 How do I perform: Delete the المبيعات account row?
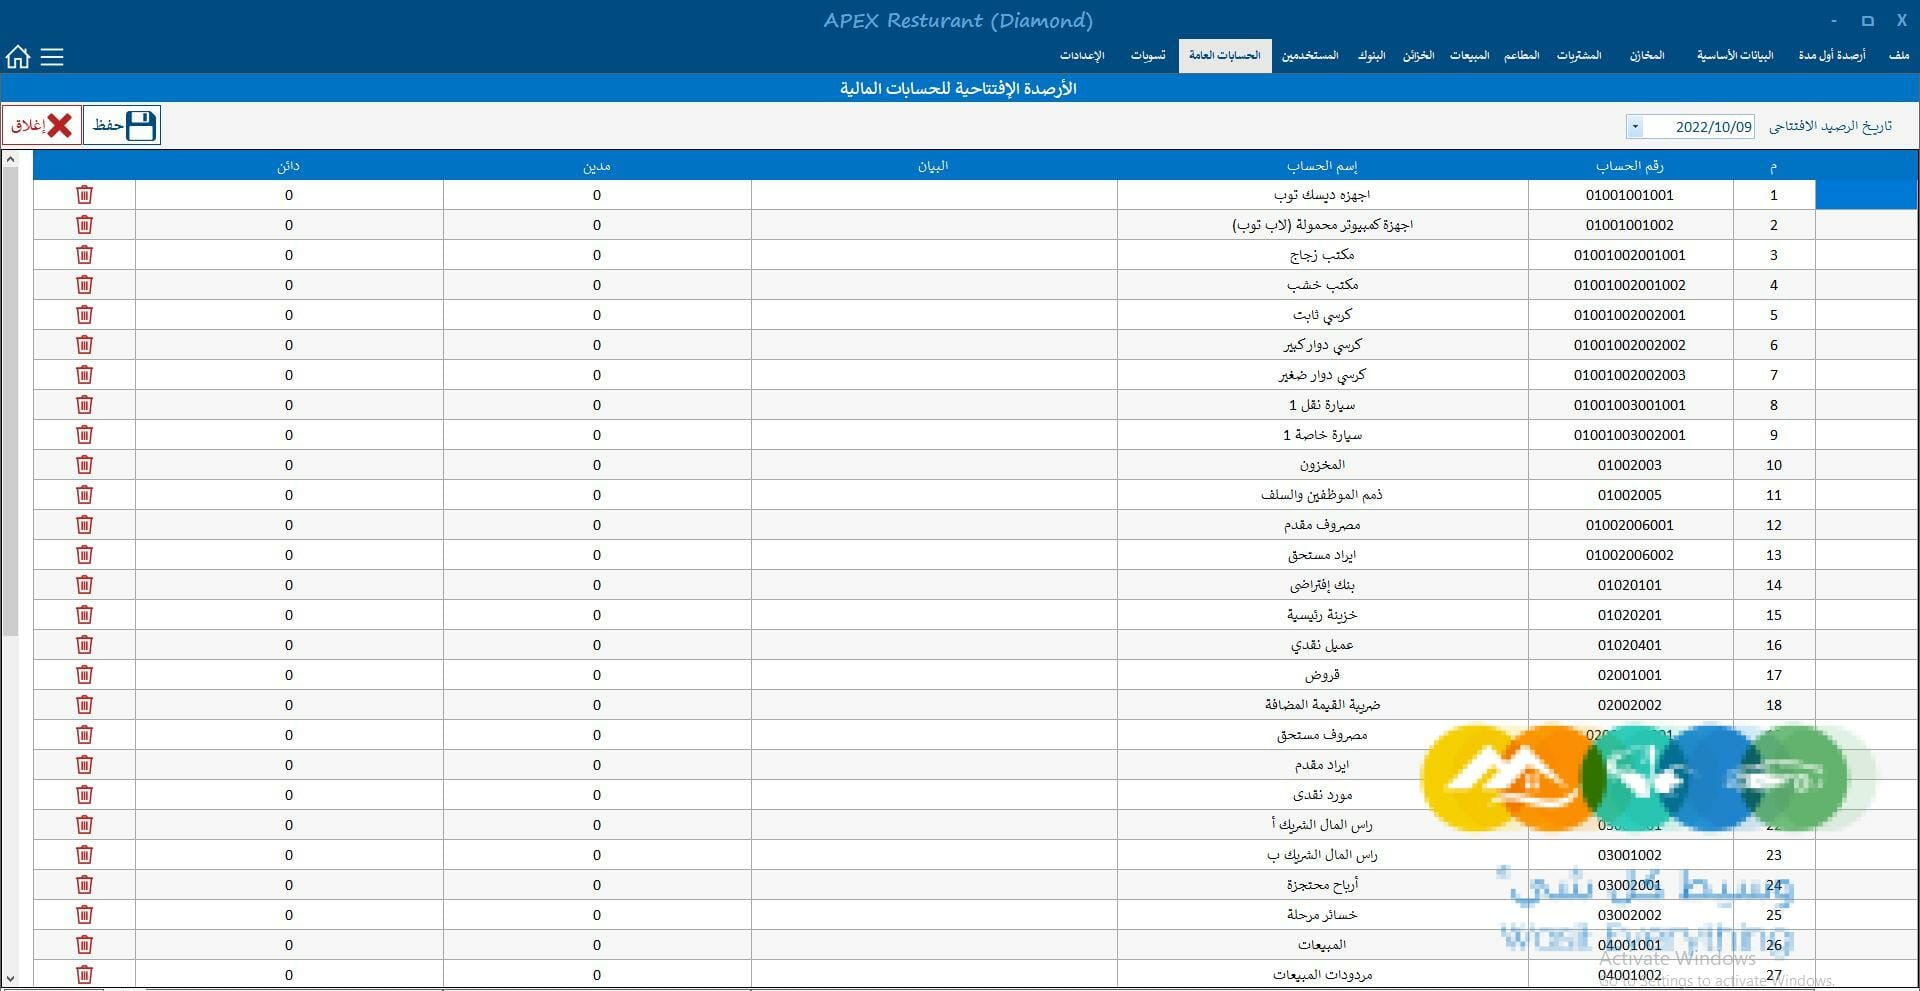[x=84, y=944]
